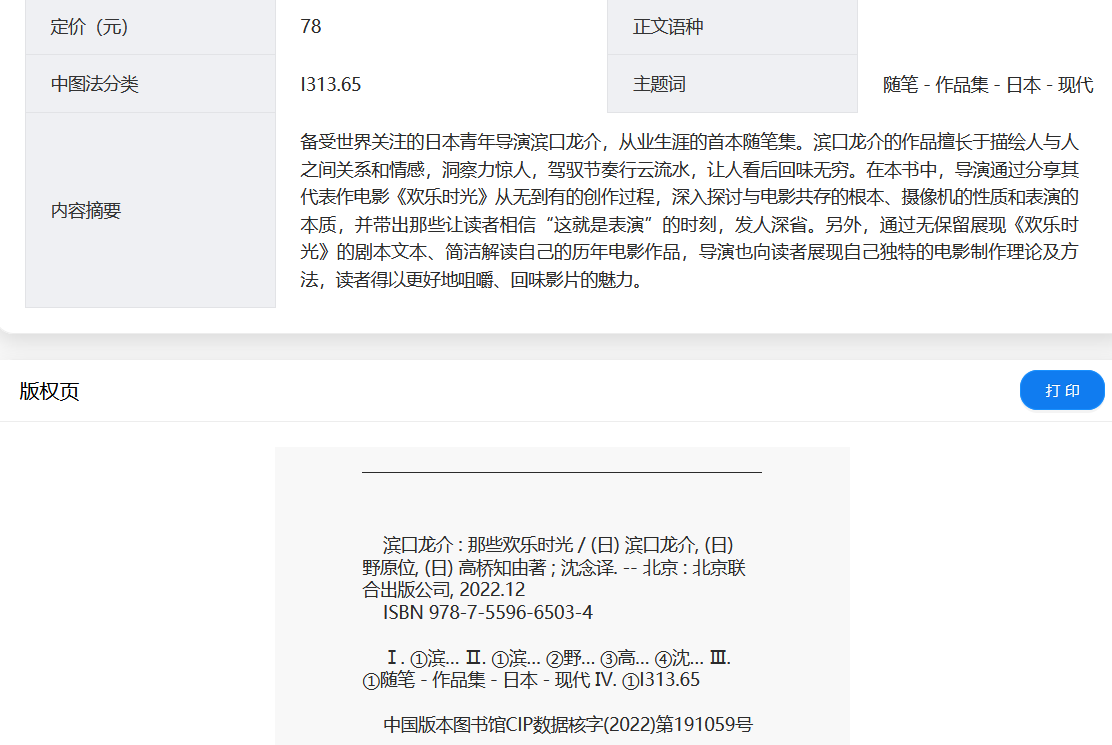Click the empty 正文语种 value cell

tap(985, 27)
